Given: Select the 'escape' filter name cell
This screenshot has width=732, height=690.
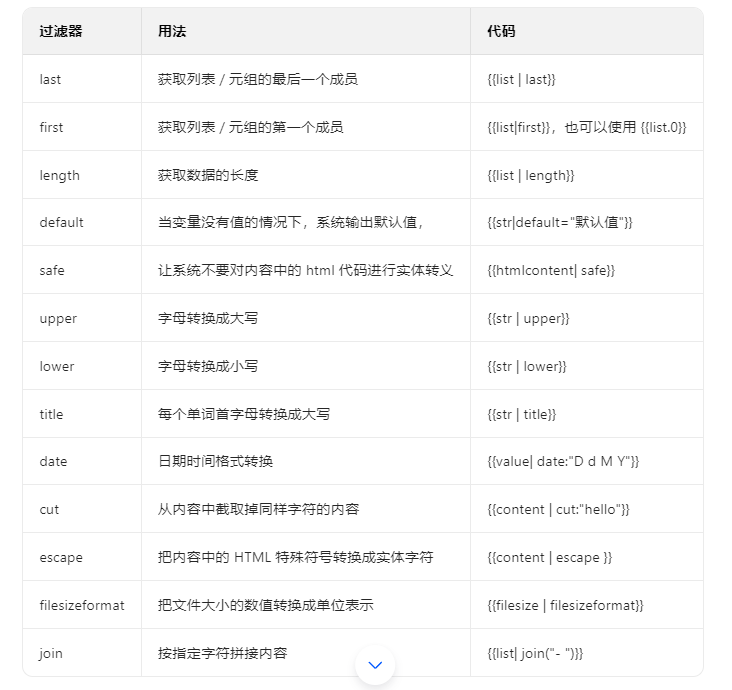Looking at the screenshot, I should (x=61, y=557).
